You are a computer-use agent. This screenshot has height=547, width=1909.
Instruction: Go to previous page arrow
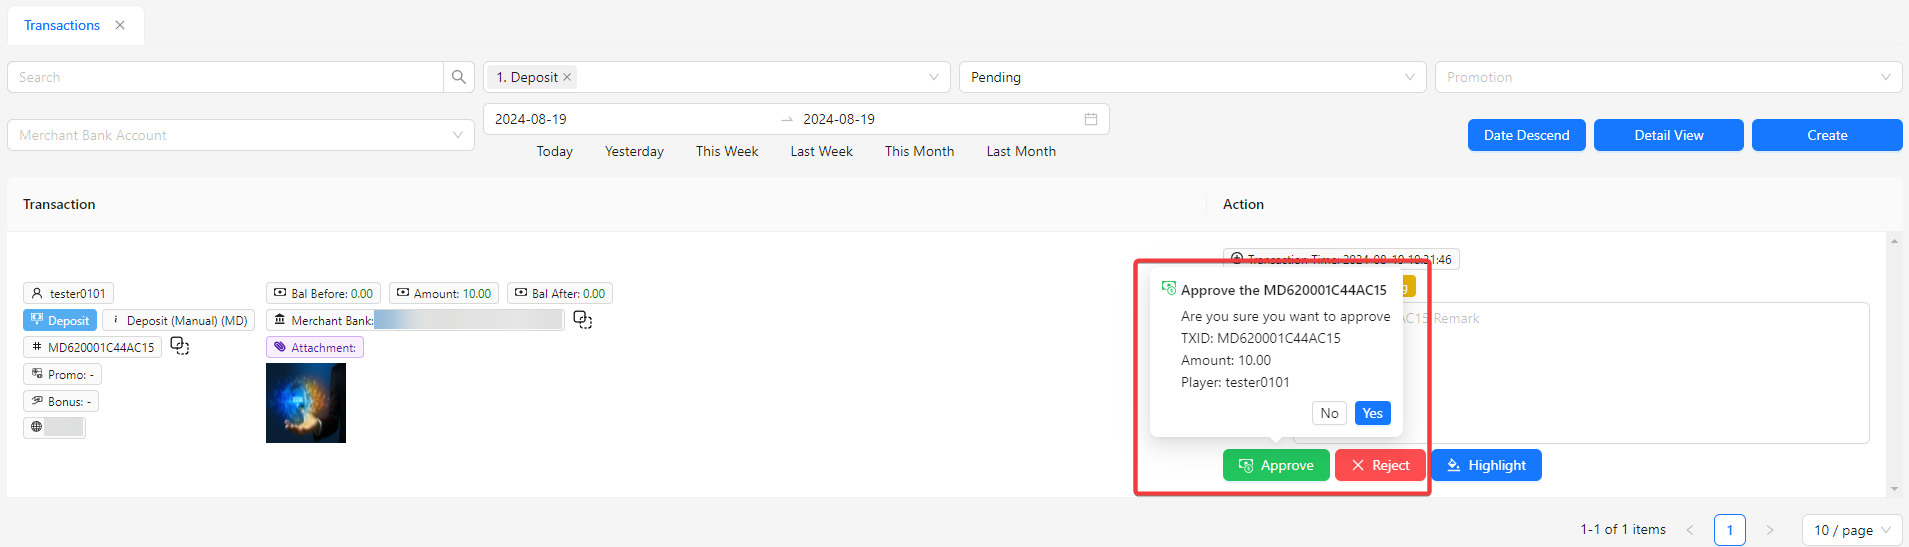[1690, 530]
